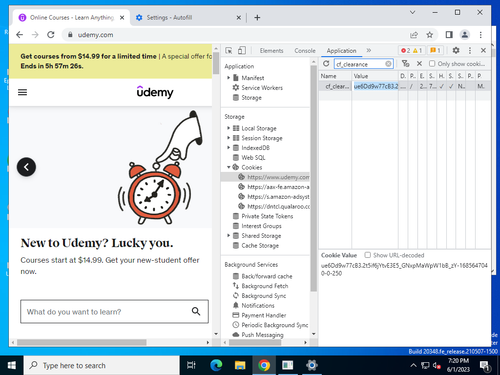Refresh the cookies table
This screenshot has height=375, width=500.
coord(326,63)
